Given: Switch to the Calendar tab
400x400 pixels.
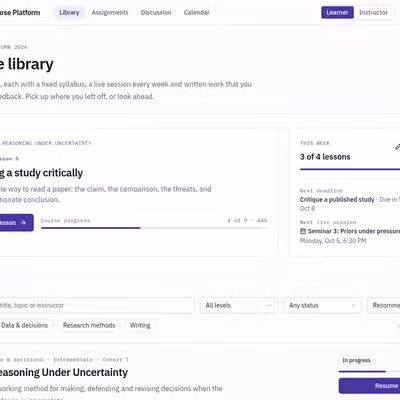Looking at the screenshot, I should click(197, 13).
